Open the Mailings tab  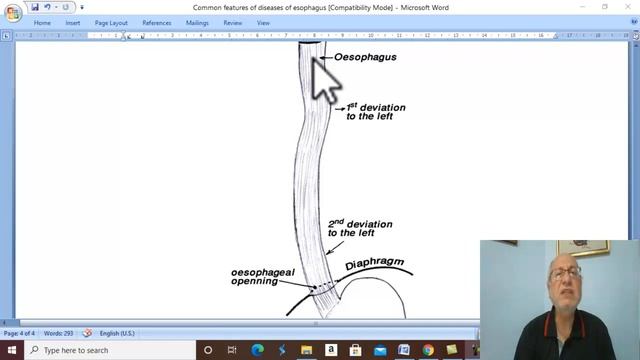click(197, 23)
